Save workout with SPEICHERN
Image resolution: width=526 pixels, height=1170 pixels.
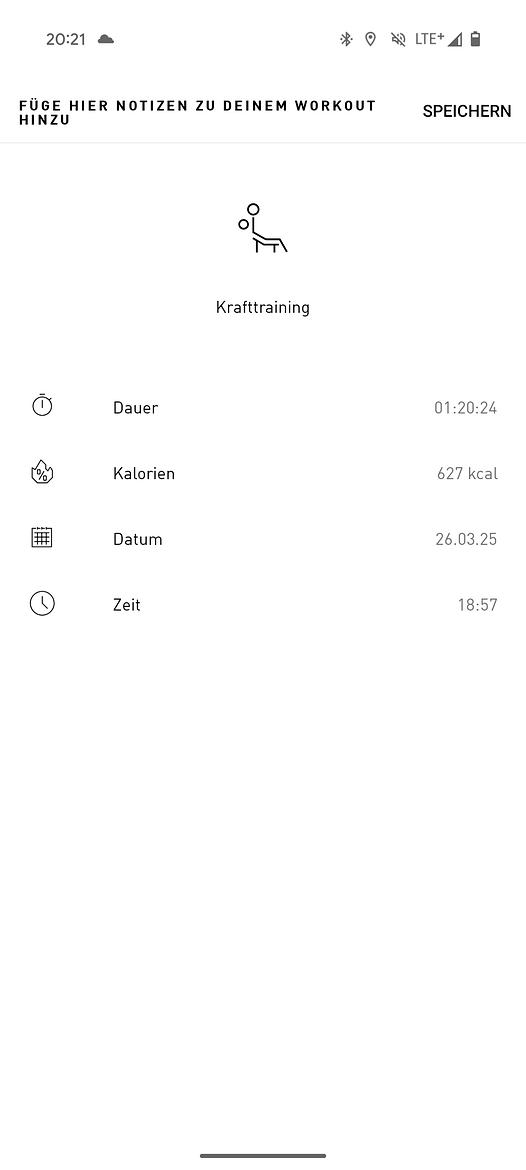467,111
